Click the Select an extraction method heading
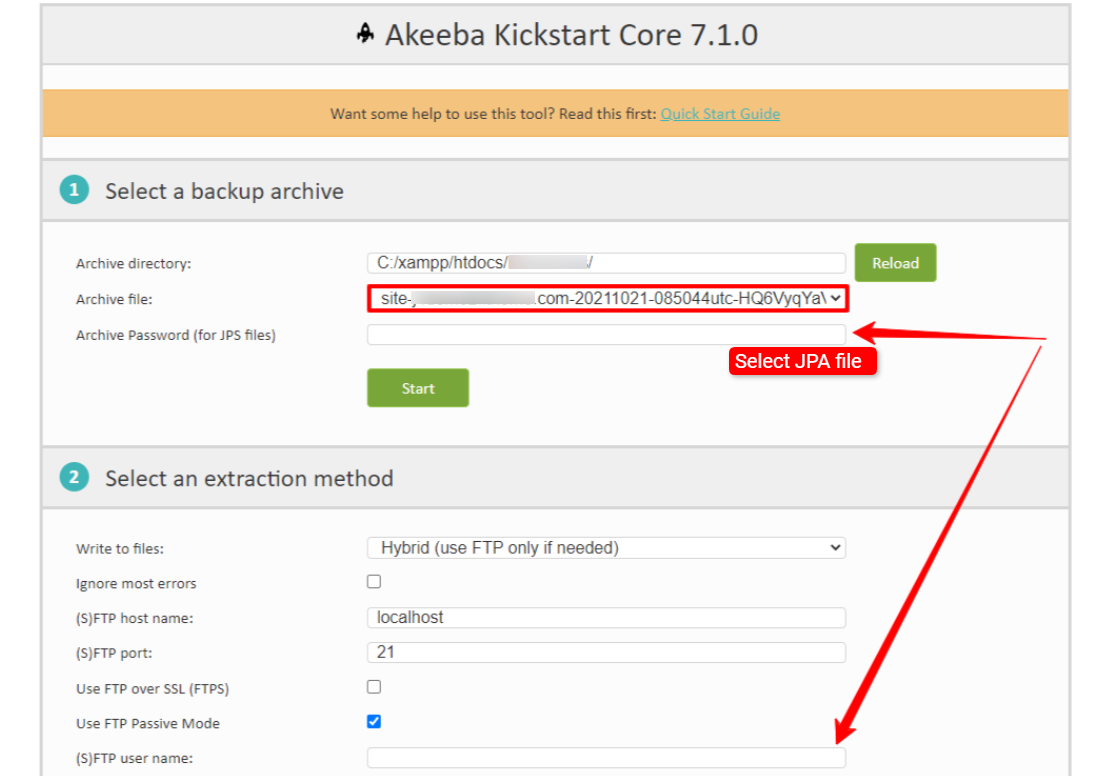Viewport: 1096px width, 776px height. [249, 478]
